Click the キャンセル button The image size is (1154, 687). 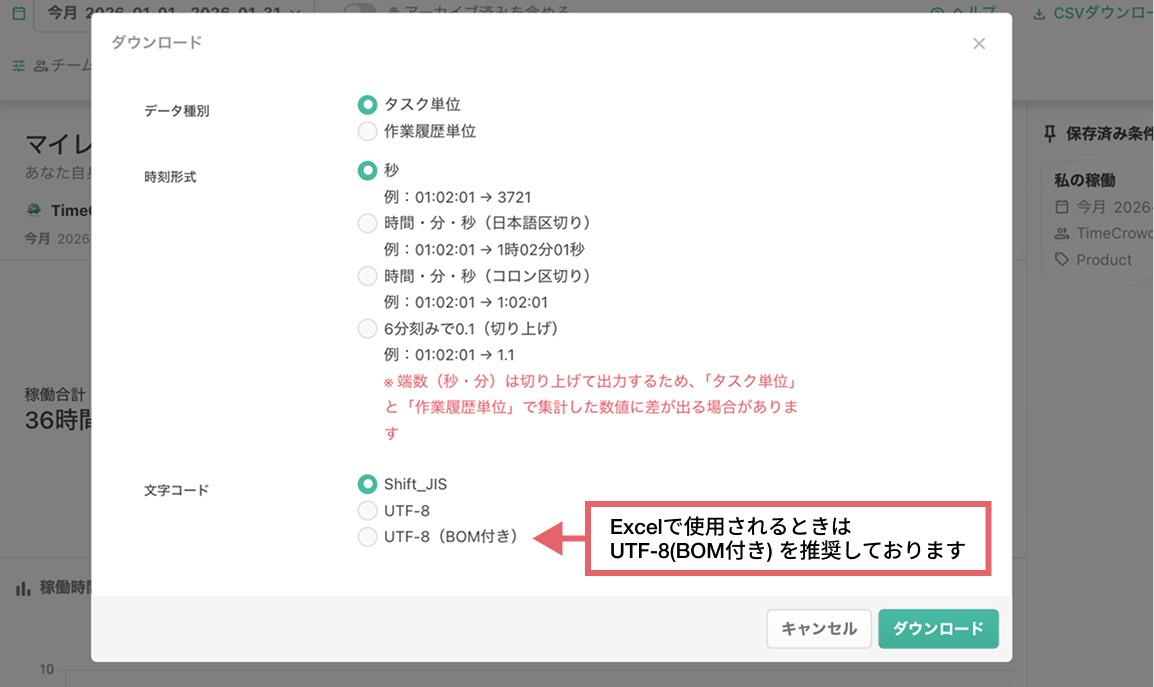(x=818, y=629)
